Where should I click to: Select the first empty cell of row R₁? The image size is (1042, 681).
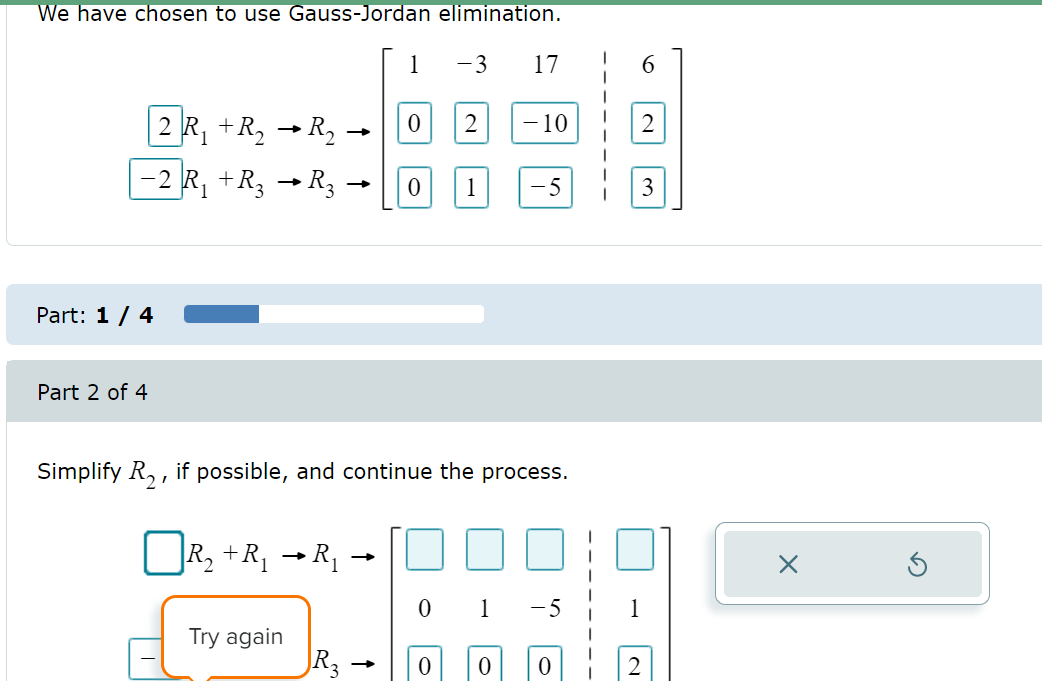(x=424, y=549)
